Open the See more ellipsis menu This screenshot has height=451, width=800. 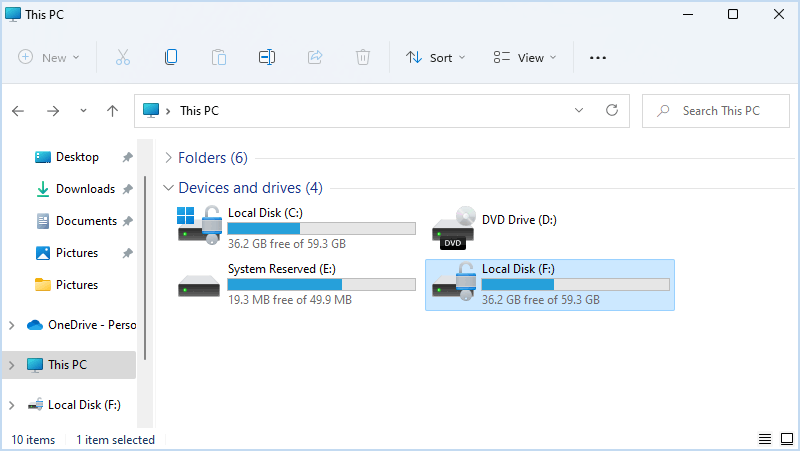point(597,58)
